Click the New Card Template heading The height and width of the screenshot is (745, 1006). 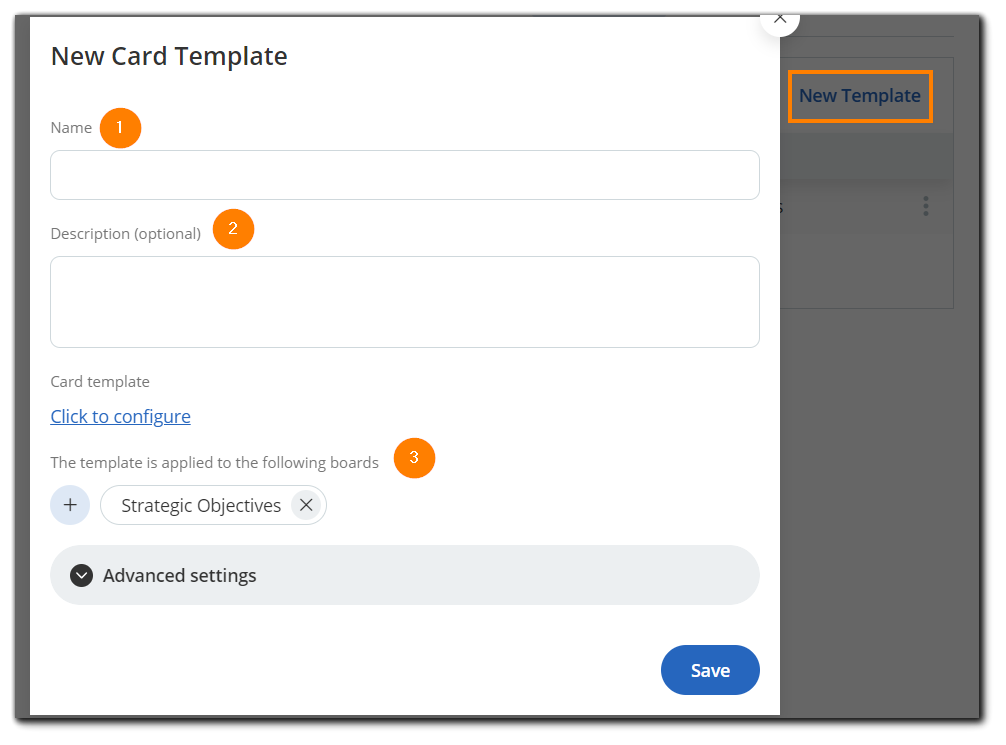coord(169,56)
